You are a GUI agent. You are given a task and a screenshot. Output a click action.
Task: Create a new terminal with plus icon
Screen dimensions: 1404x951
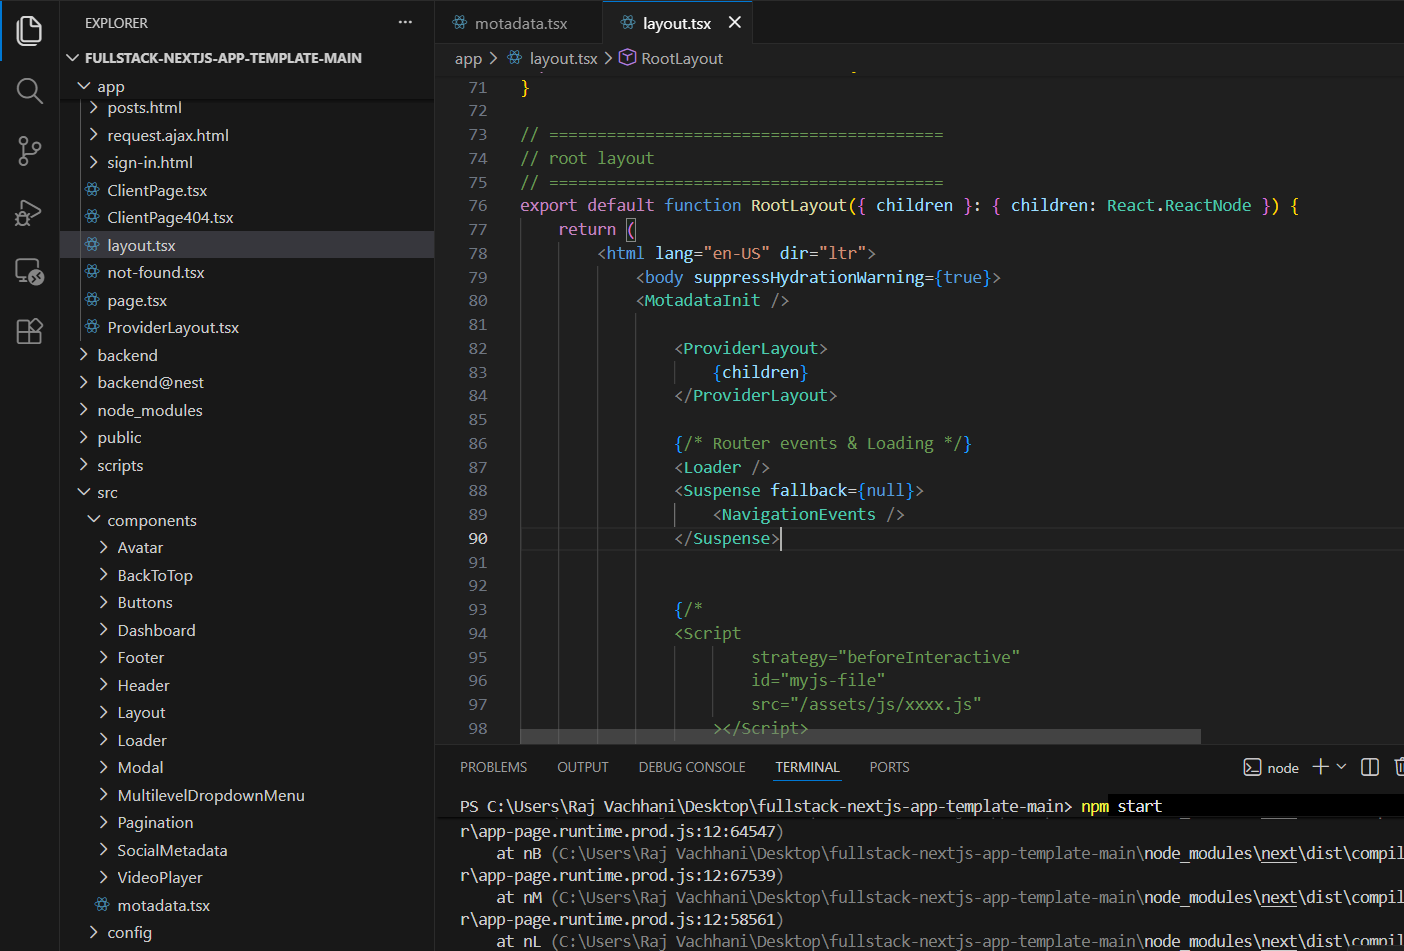[x=1320, y=766]
